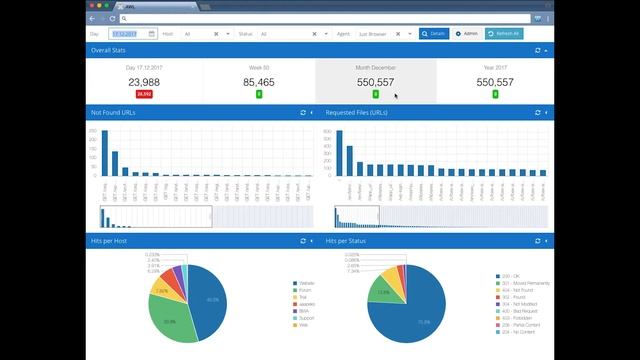
Task: Collapse the Hits per Status panel
Action: pyautogui.click(x=546, y=241)
